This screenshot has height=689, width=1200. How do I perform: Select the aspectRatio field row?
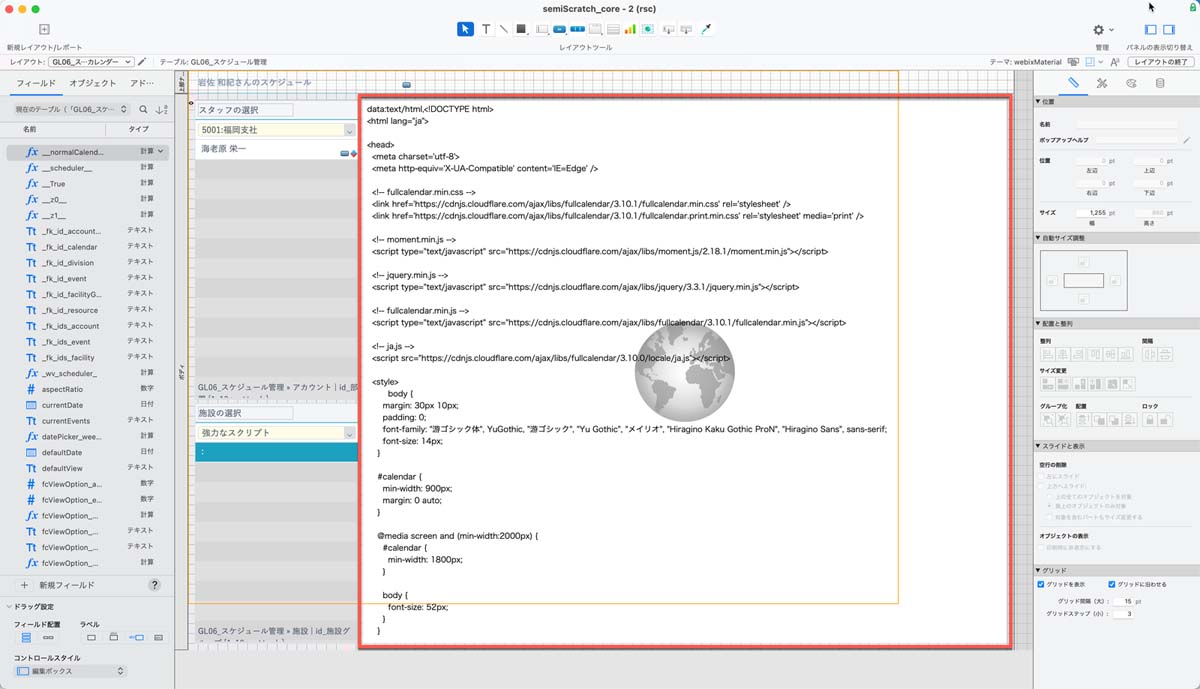pos(88,389)
